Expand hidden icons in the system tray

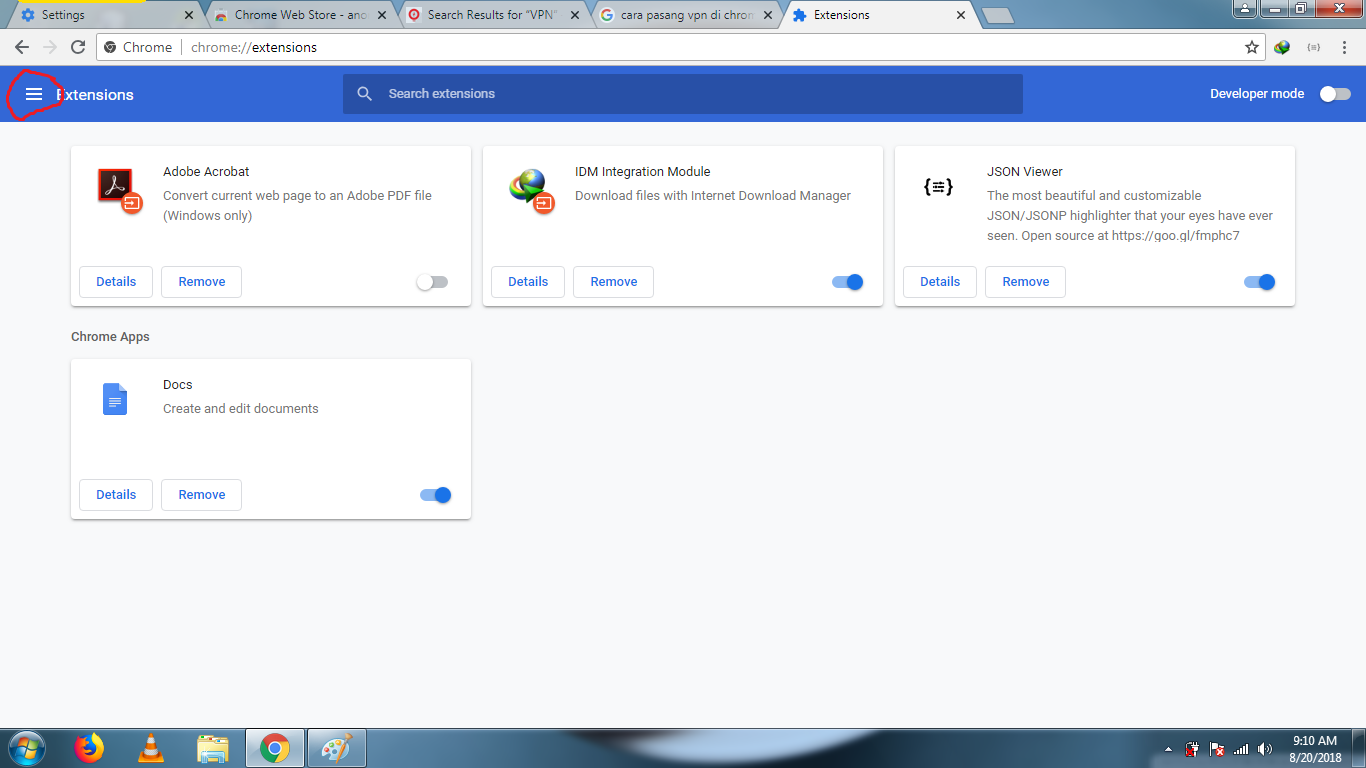click(x=1168, y=748)
